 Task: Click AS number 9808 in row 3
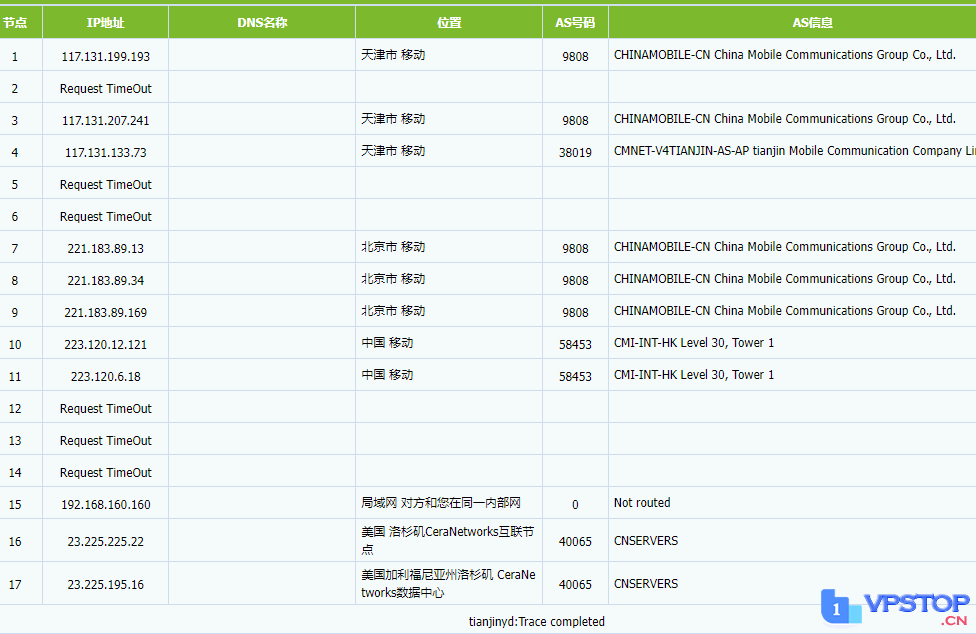pos(575,121)
